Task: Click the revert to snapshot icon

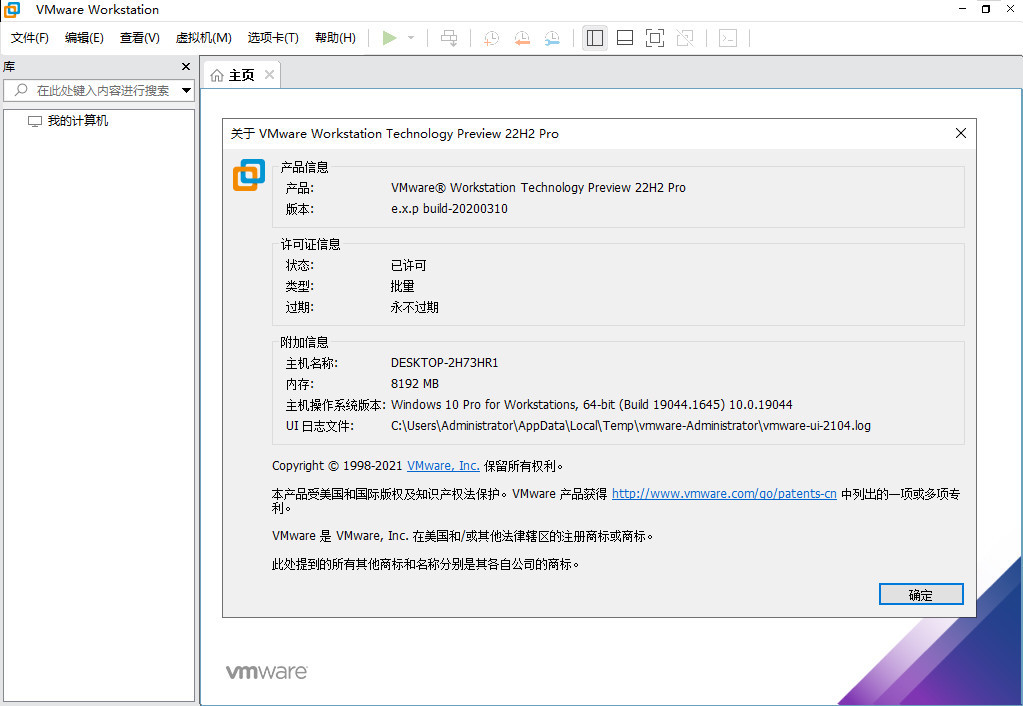Action: (x=521, y=38)
